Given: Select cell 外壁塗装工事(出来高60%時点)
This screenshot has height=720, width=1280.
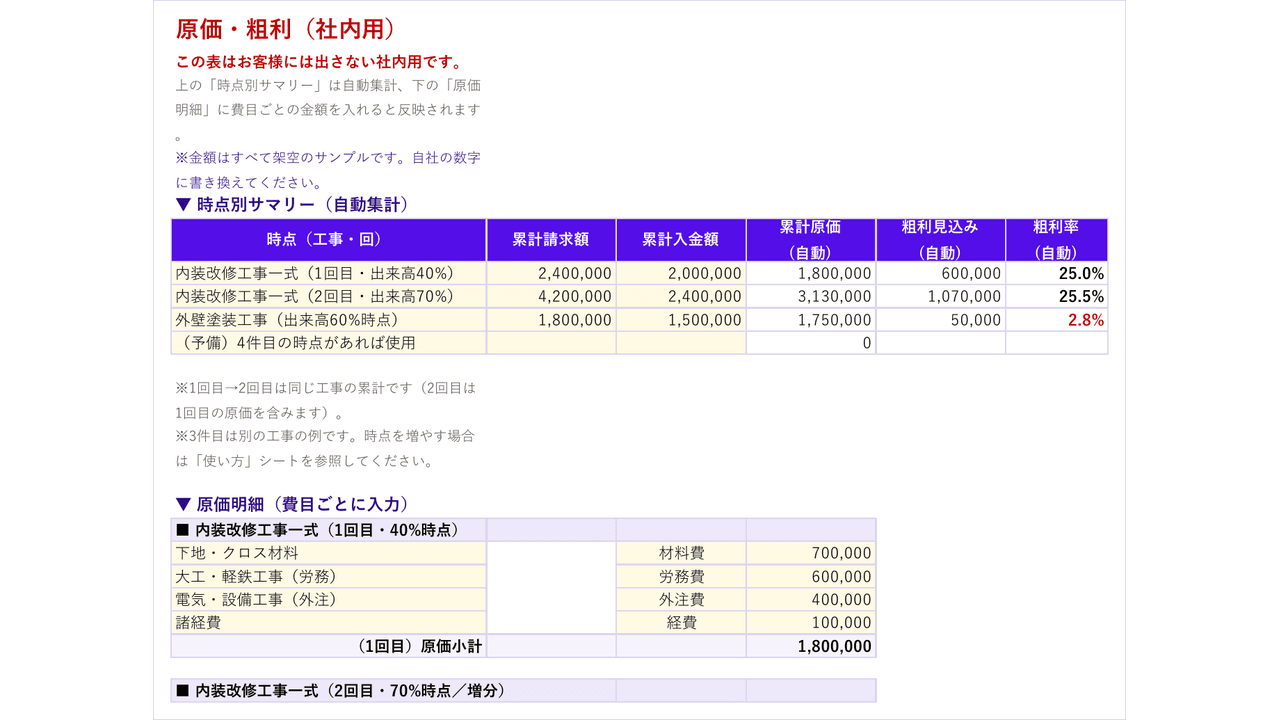Looking at the screenshot, I should (x=329, y=320).
